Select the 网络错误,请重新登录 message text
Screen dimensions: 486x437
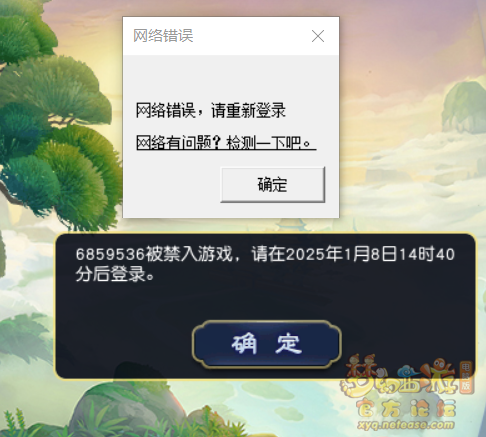[x=210, y=110]
